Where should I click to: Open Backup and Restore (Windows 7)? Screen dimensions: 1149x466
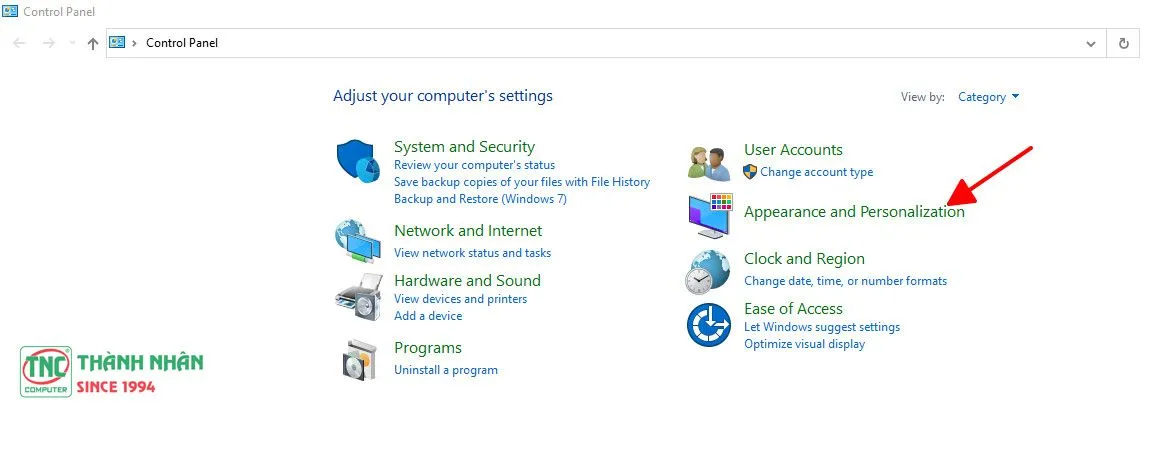pyautogui.click(x=480, y=199)
